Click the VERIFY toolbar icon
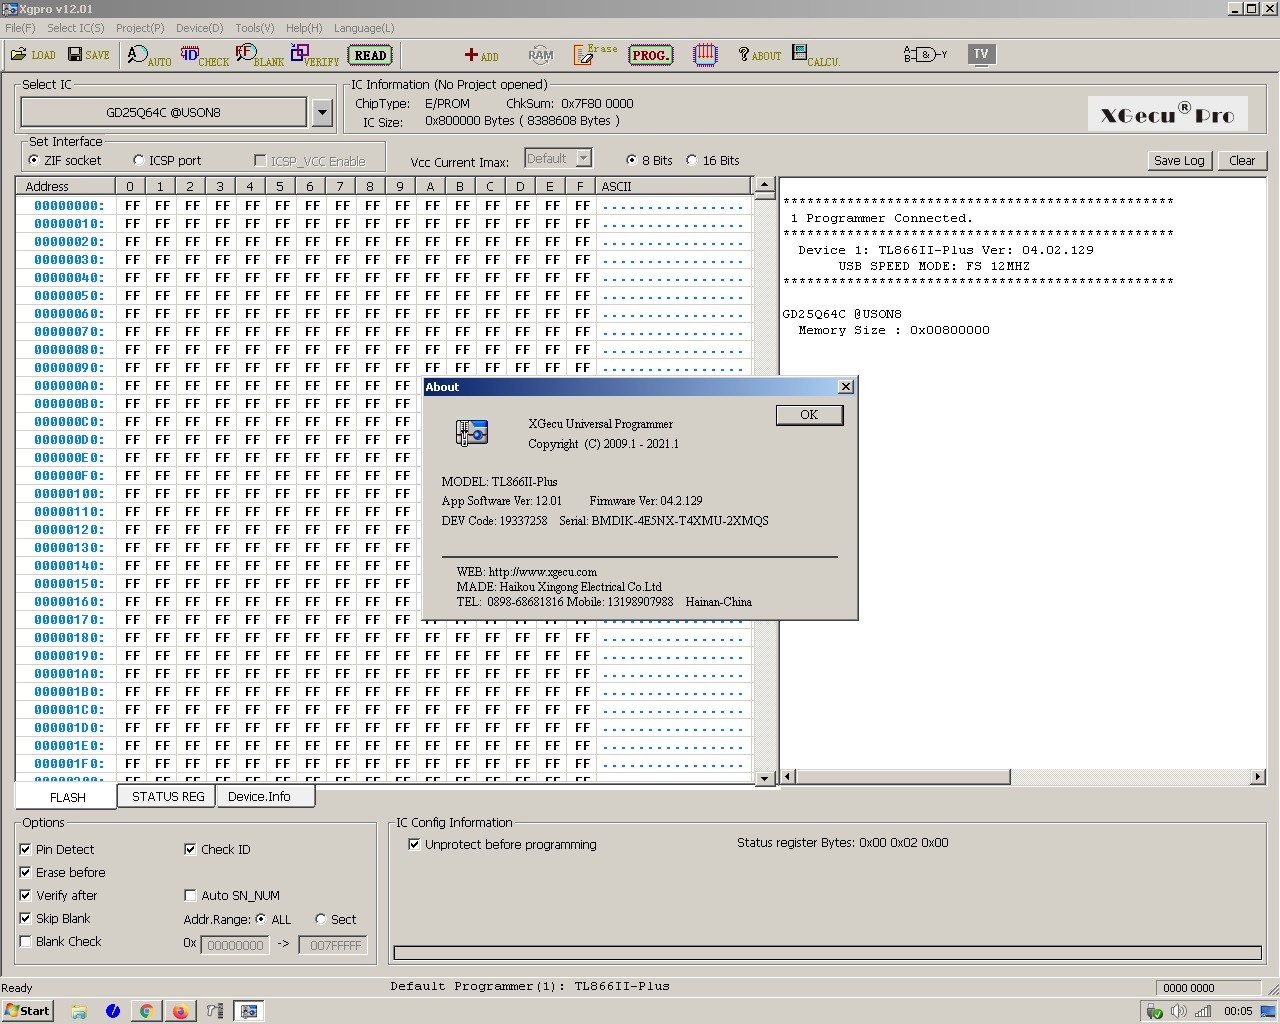1280x1024 pixels. (x=315, y=56)
